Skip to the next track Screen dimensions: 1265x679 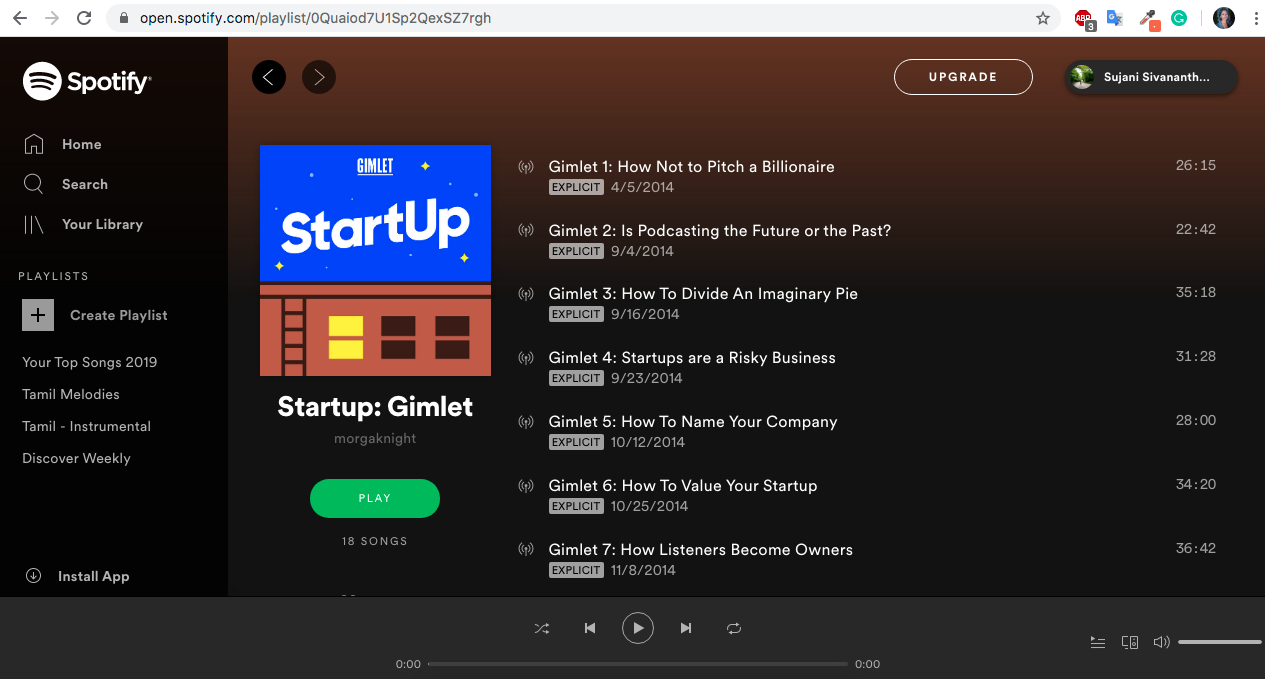tap(686, 628)
